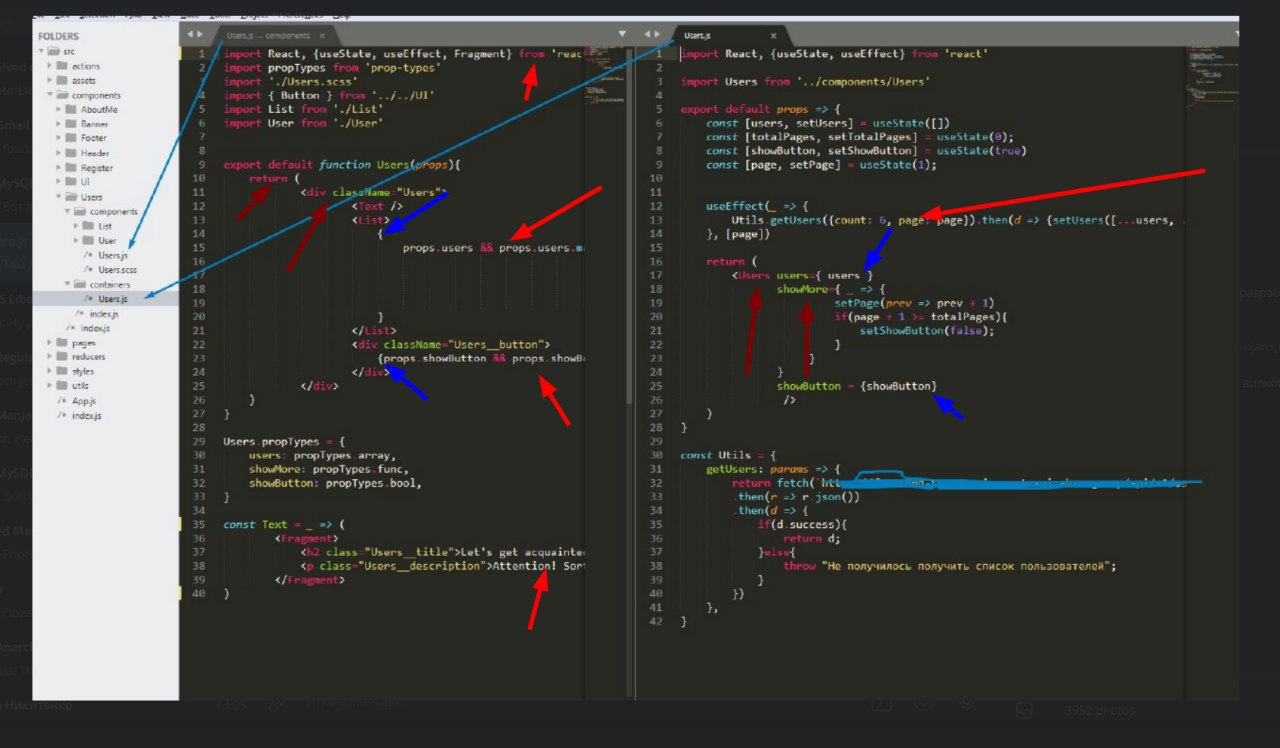Open index.js inside the Users folder
Screen dimensions: 1280x748
pyautogui.click(x=104, y=313)
